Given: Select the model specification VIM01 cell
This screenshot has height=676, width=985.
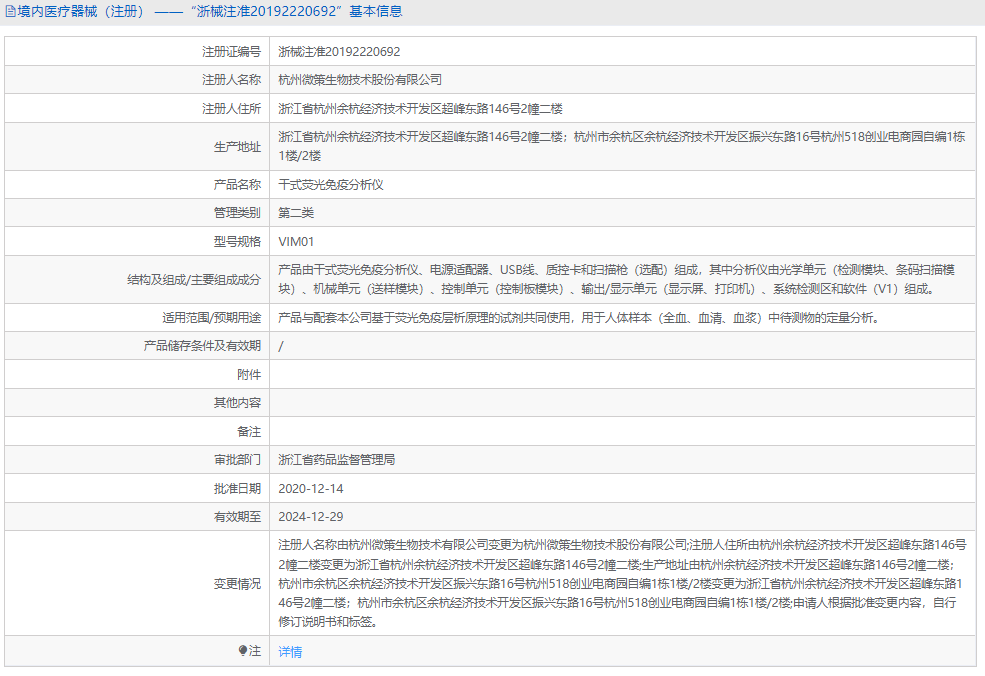Looking at the screenshot, I should [294, 240].
